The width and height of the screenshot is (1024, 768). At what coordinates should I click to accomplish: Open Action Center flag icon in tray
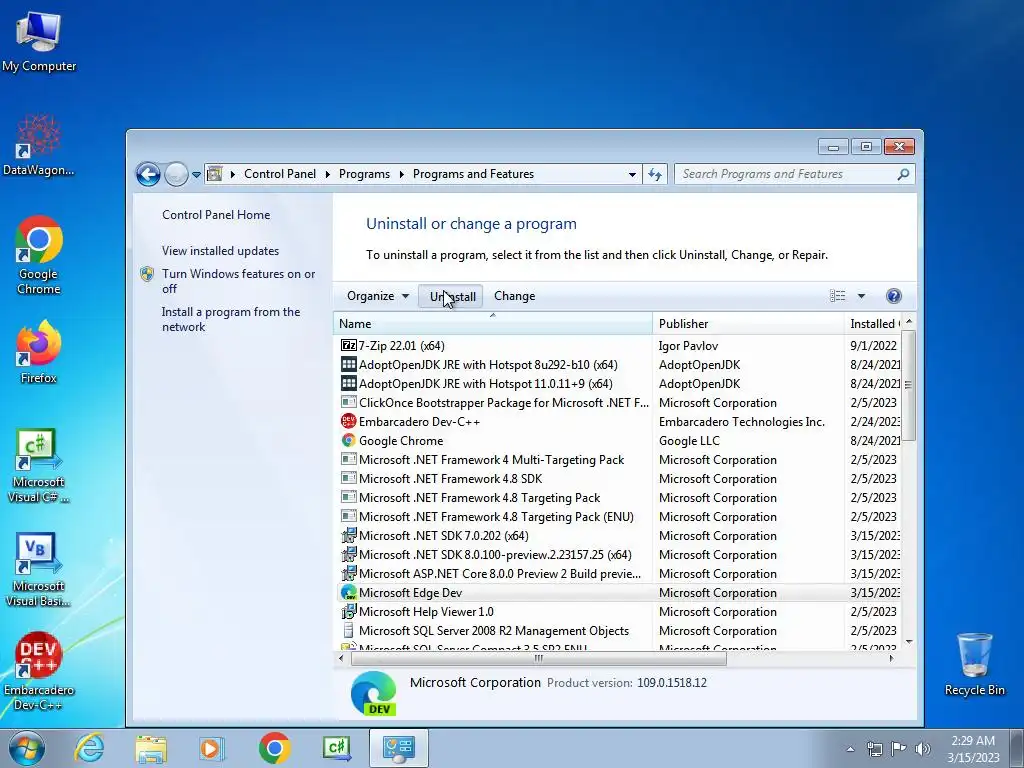[x=899, y=749]
